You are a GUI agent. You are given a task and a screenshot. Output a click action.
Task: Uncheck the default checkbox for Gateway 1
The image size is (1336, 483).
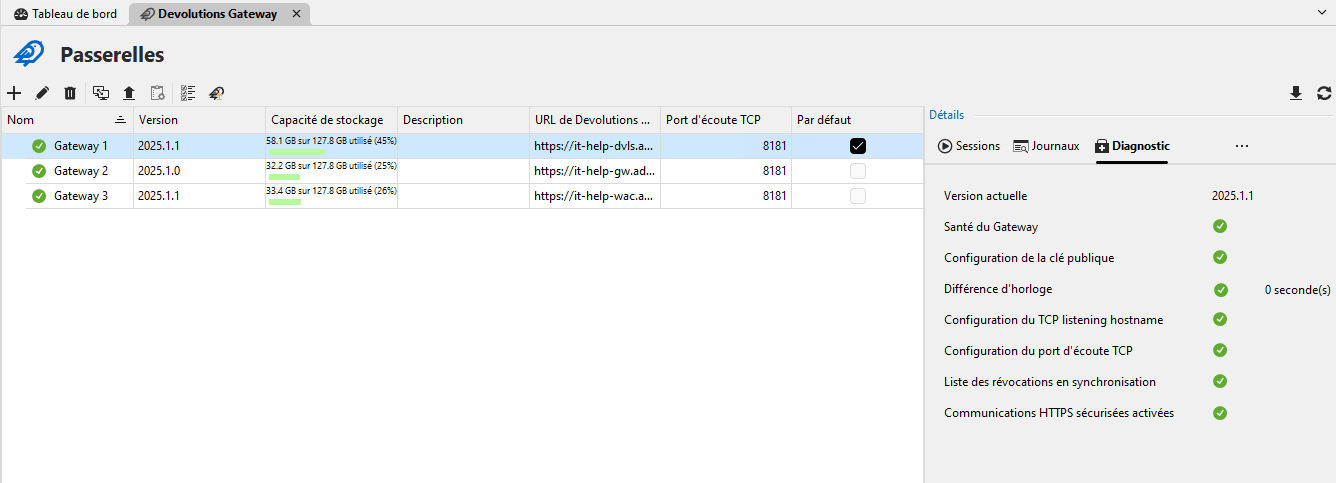[x=857, y=146]
